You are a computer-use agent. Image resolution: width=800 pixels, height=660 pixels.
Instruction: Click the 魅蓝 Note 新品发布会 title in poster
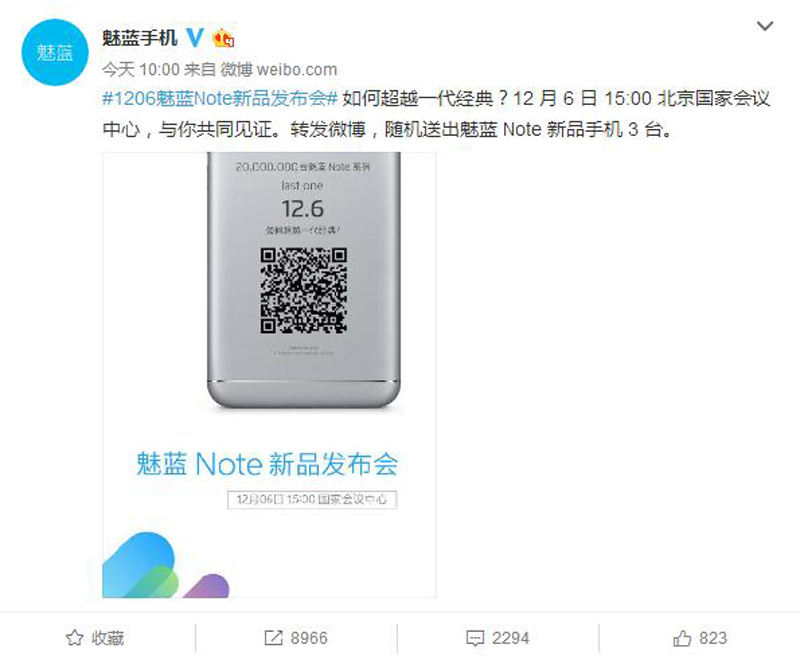(267, 464)
